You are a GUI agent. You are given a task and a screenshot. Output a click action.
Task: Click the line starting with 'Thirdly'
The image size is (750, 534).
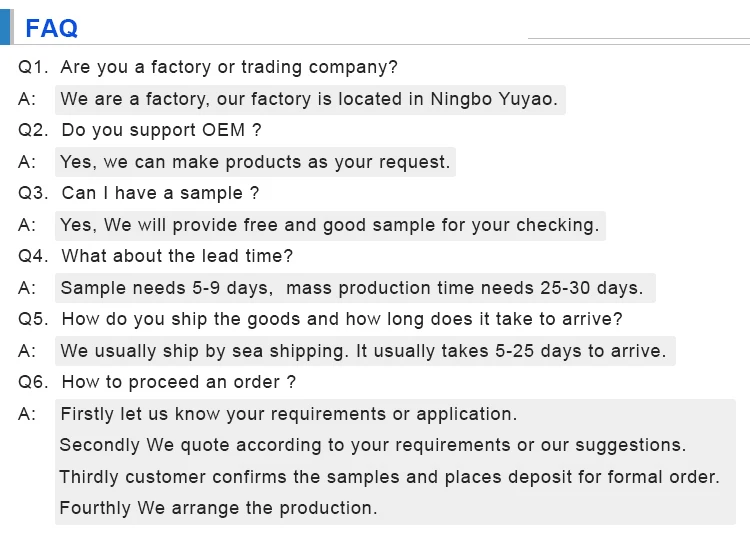(x=389, y=477)
